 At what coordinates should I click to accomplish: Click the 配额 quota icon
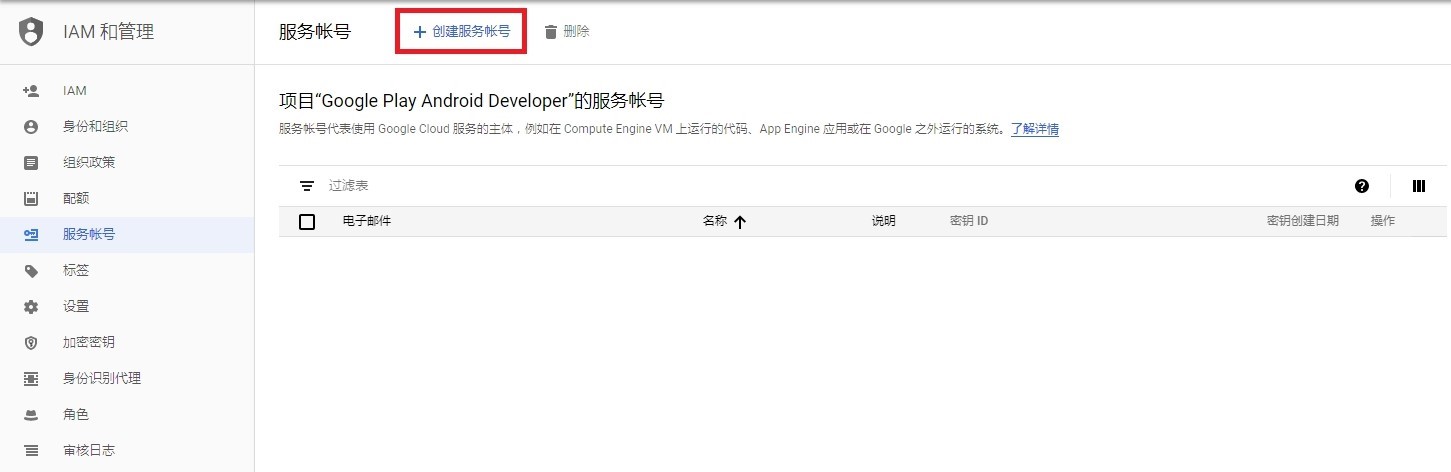pos(31,199)
